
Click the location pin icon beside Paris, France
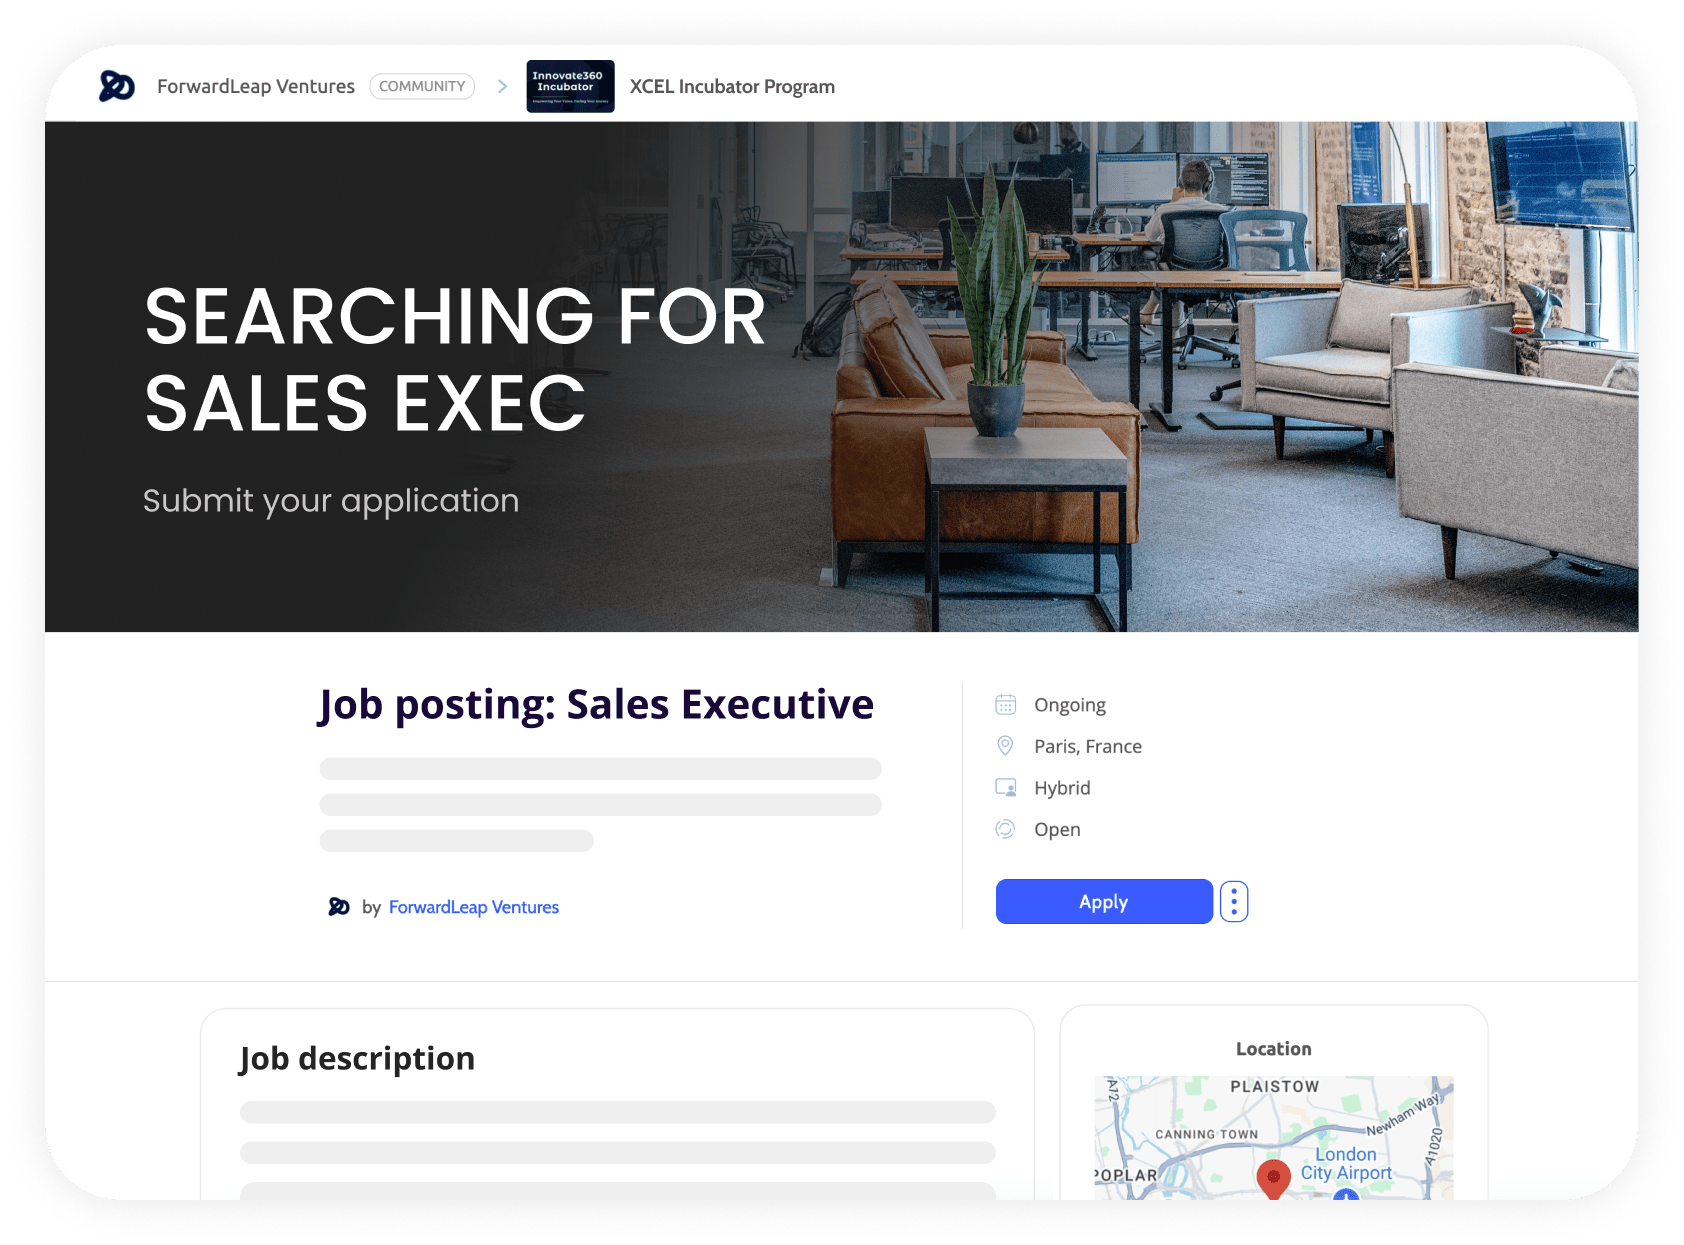tap(1005, 746)
